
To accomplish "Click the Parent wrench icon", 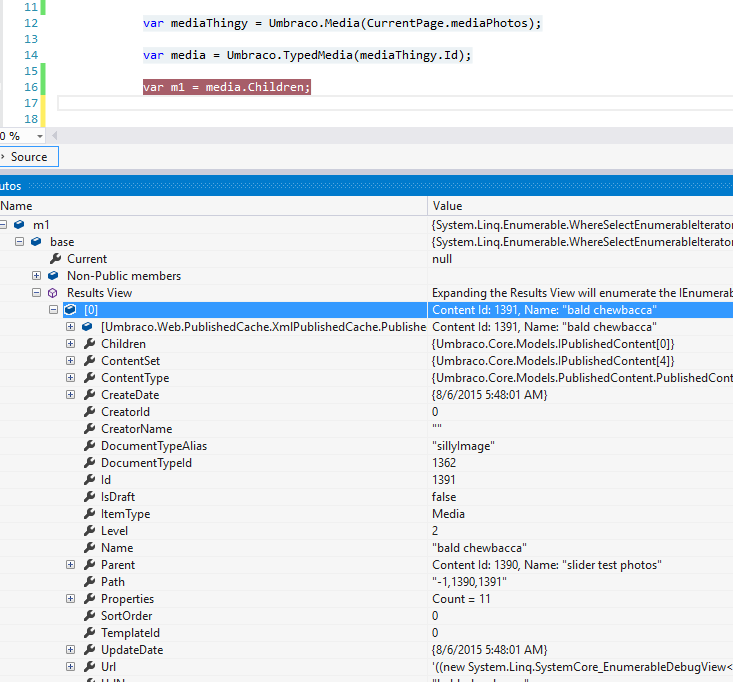I will pyautogui.click(x=90, y=565).
